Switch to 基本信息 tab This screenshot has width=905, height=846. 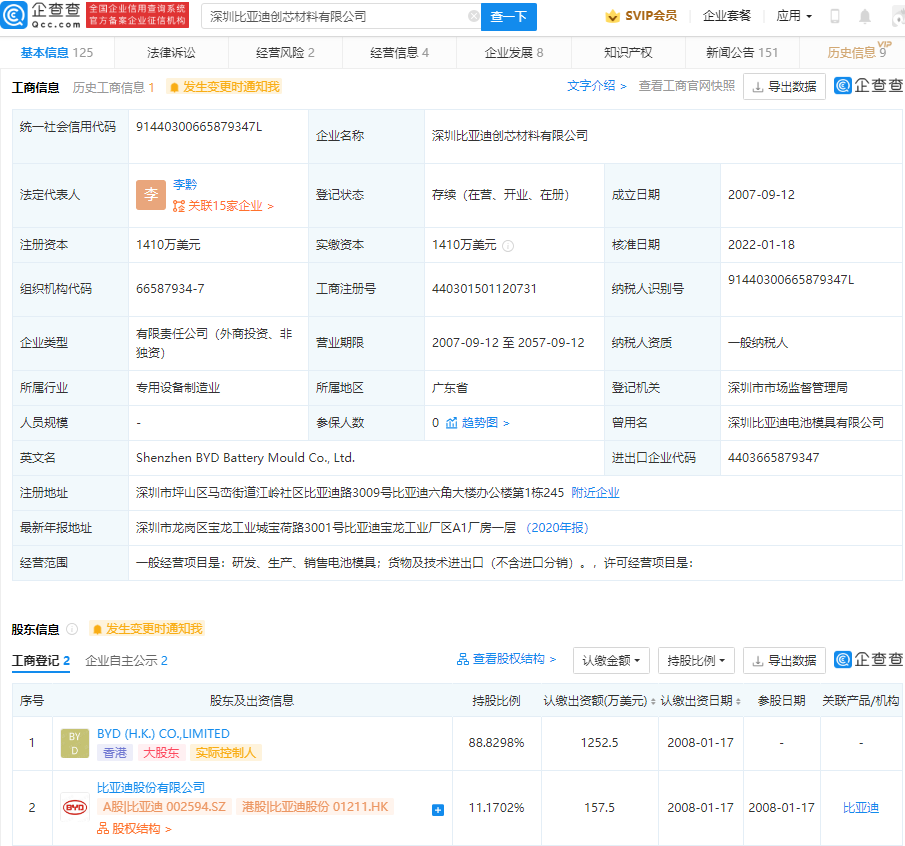pos(57,53)
